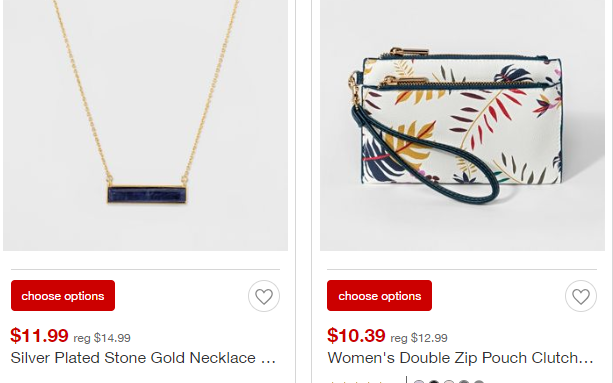Open the Women's Double Zip Pouch Clutch title
613x383 pixels.
point(460,358)
